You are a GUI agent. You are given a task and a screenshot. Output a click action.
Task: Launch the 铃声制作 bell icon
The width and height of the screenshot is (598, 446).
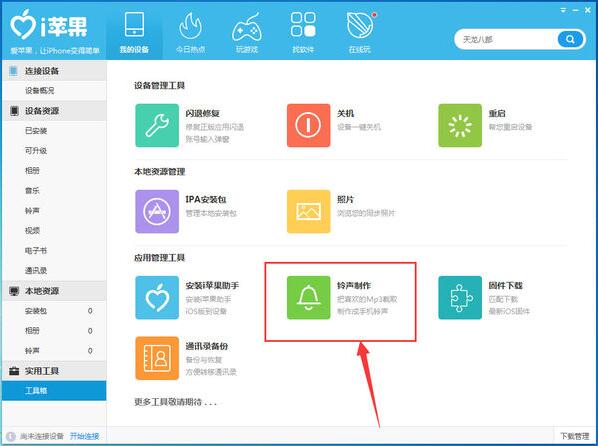309,298
